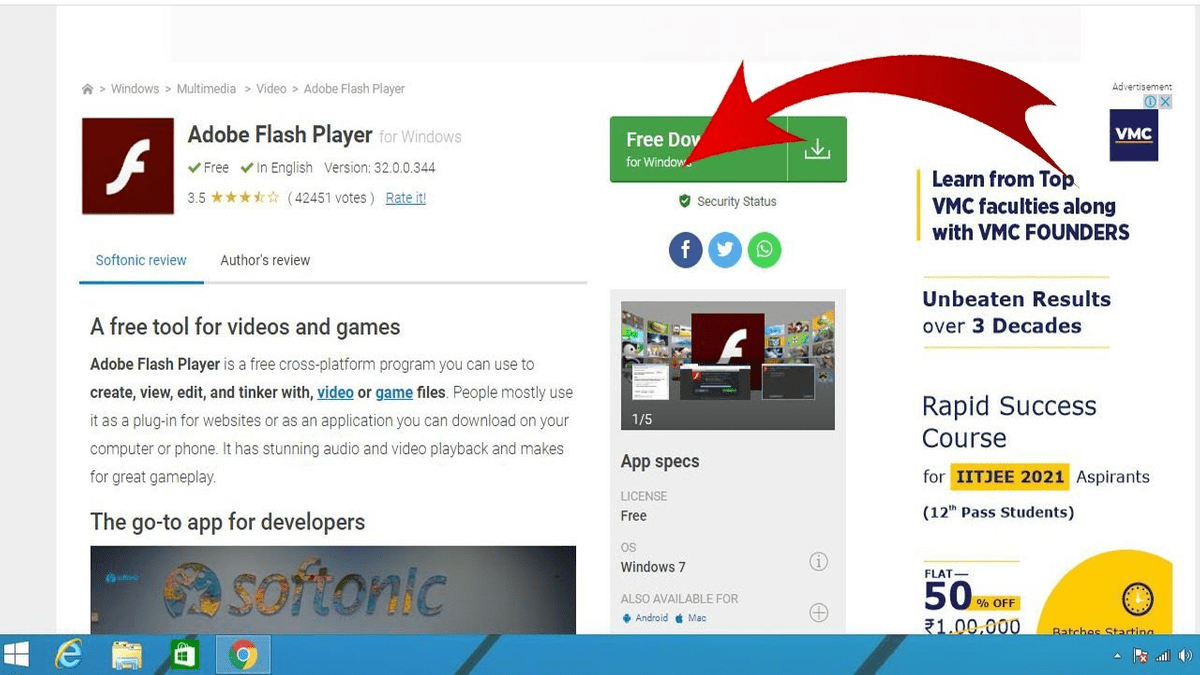Select the Android platform link
The height and width of the screenshot is (675, 1200).
tap(645, 618)
